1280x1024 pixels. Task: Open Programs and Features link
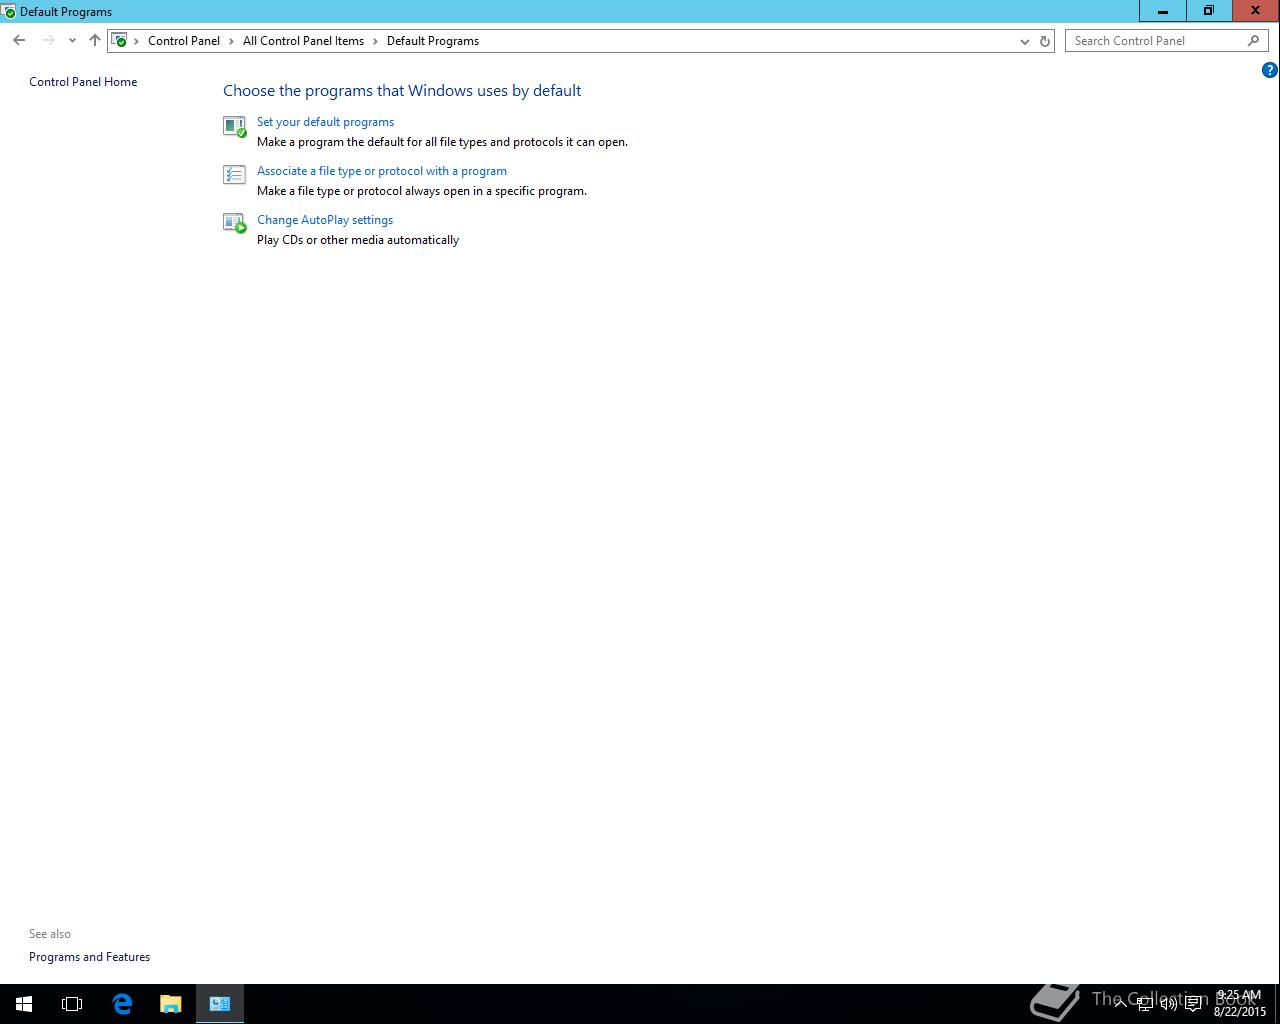tap(89, 957)
